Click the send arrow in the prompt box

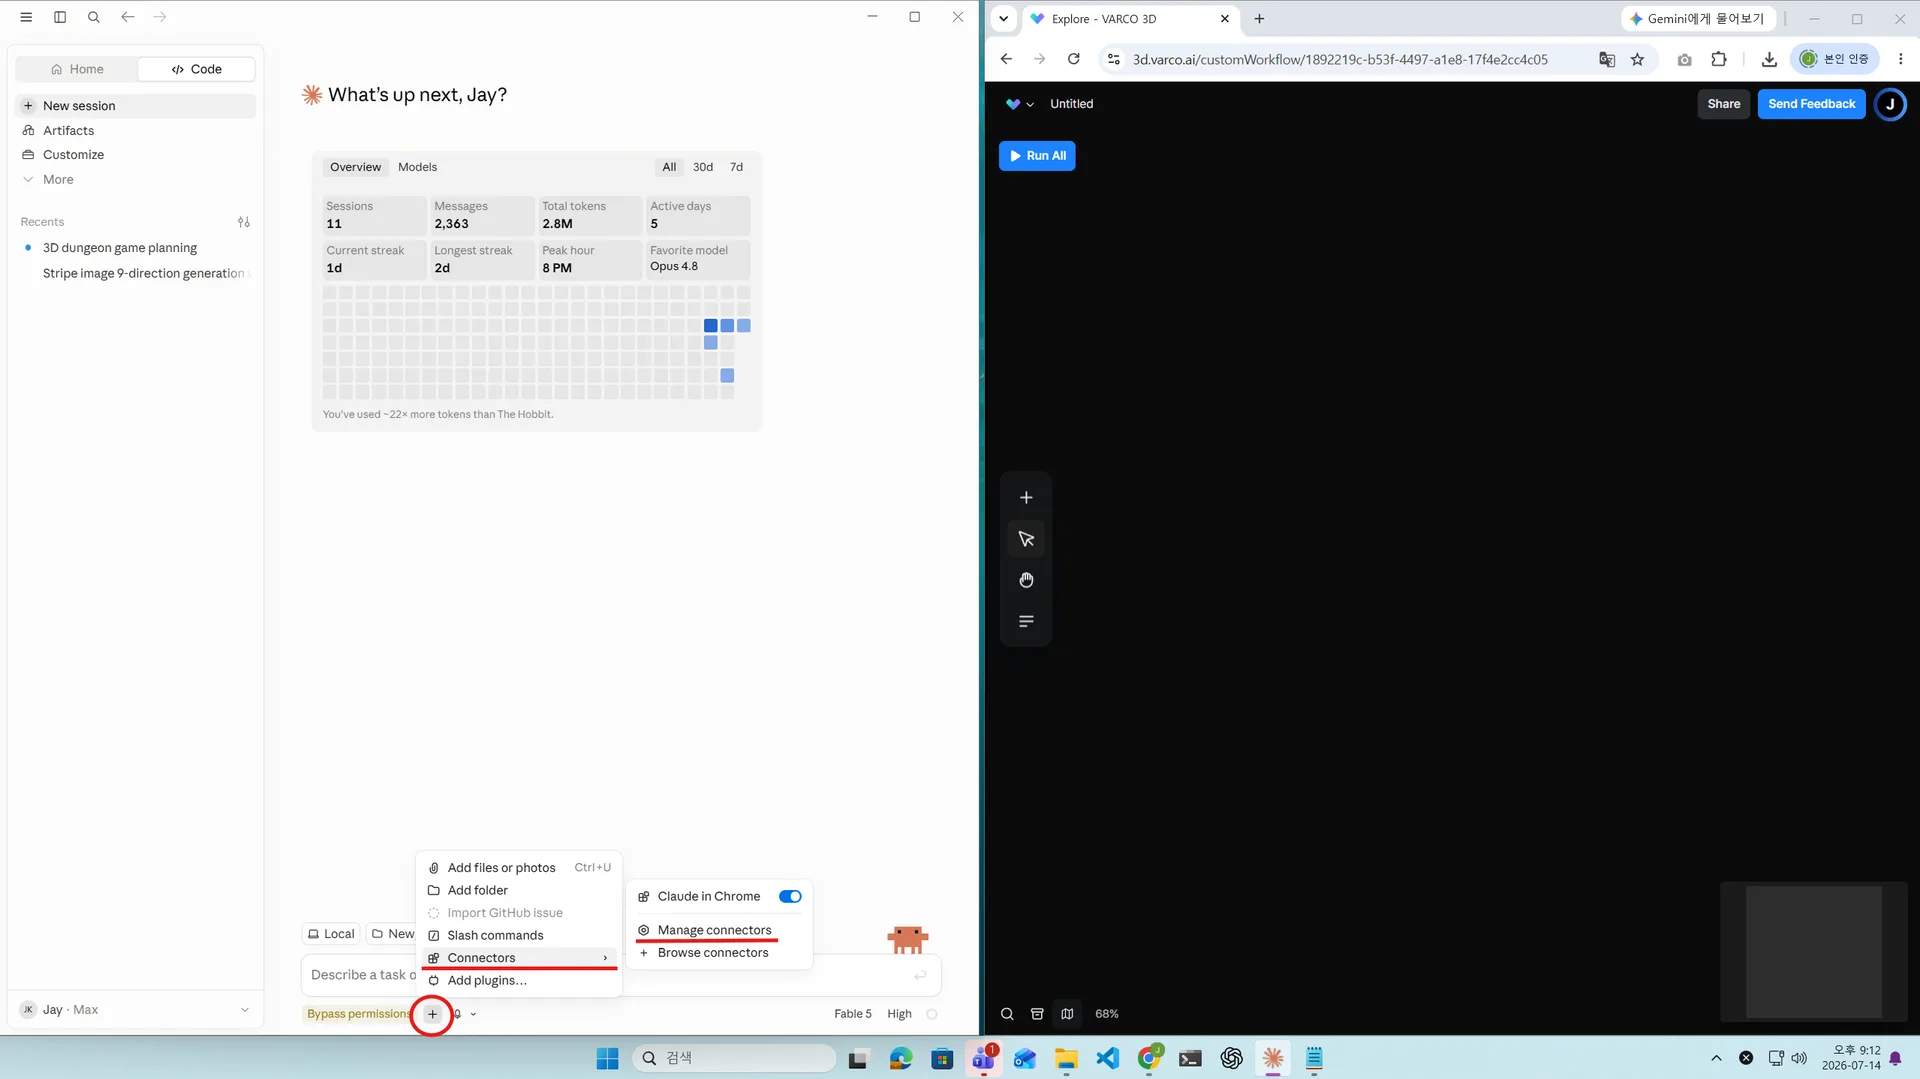coord(920,975)
